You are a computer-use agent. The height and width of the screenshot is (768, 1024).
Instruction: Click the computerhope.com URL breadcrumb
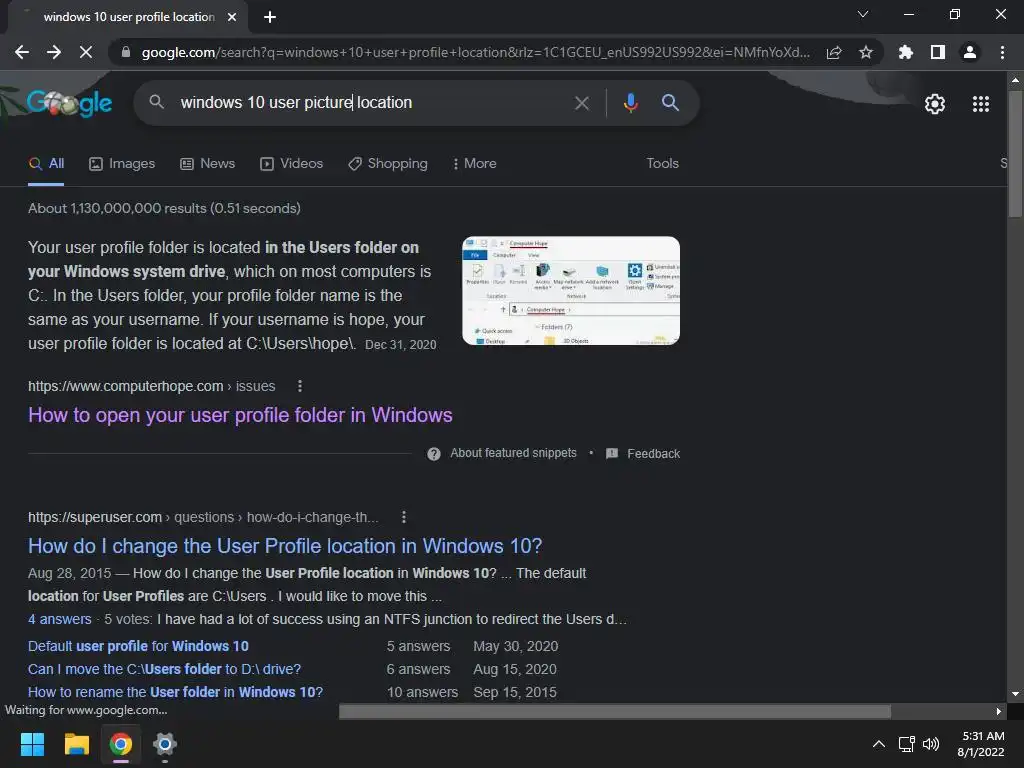tap(152, 386)
